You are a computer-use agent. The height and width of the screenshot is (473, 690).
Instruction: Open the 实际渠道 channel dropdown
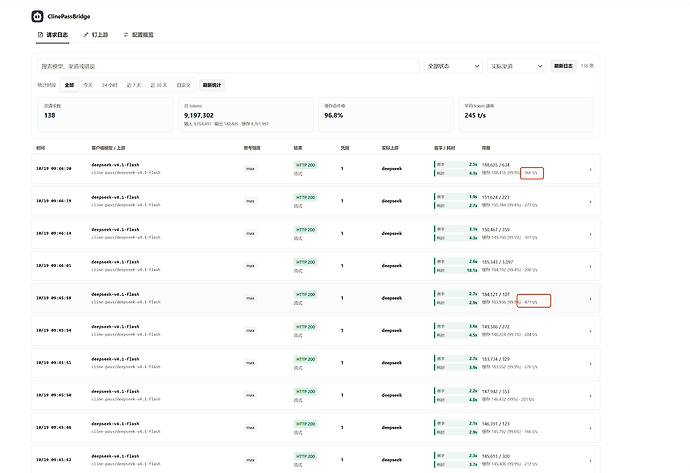coord(517,66)
